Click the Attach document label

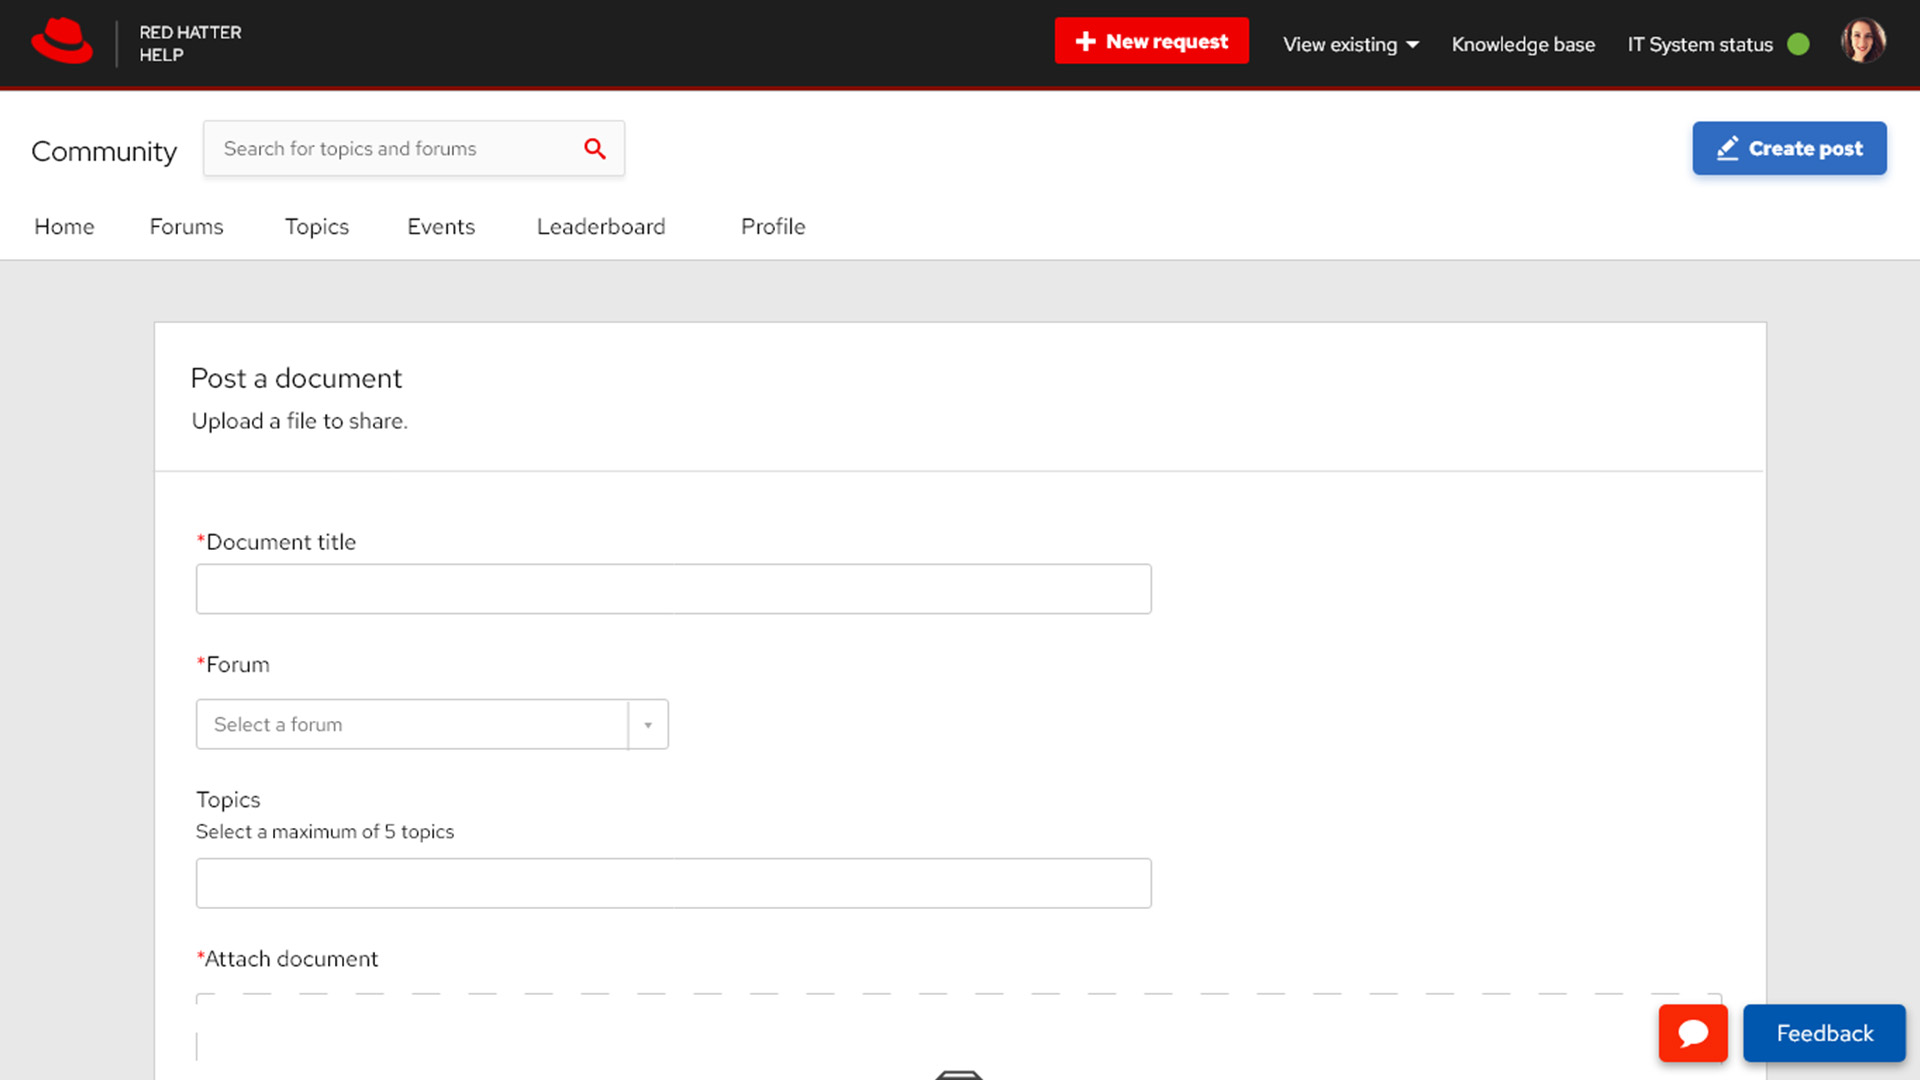(287, 958)
